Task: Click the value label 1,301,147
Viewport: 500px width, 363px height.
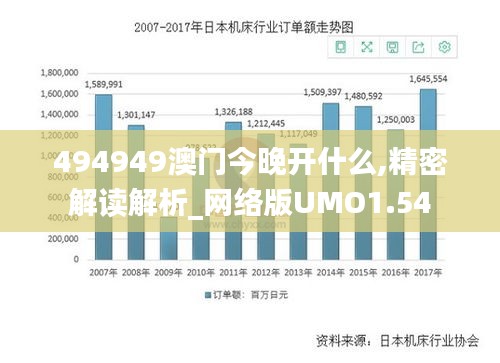Action: (x=136, y=115)
